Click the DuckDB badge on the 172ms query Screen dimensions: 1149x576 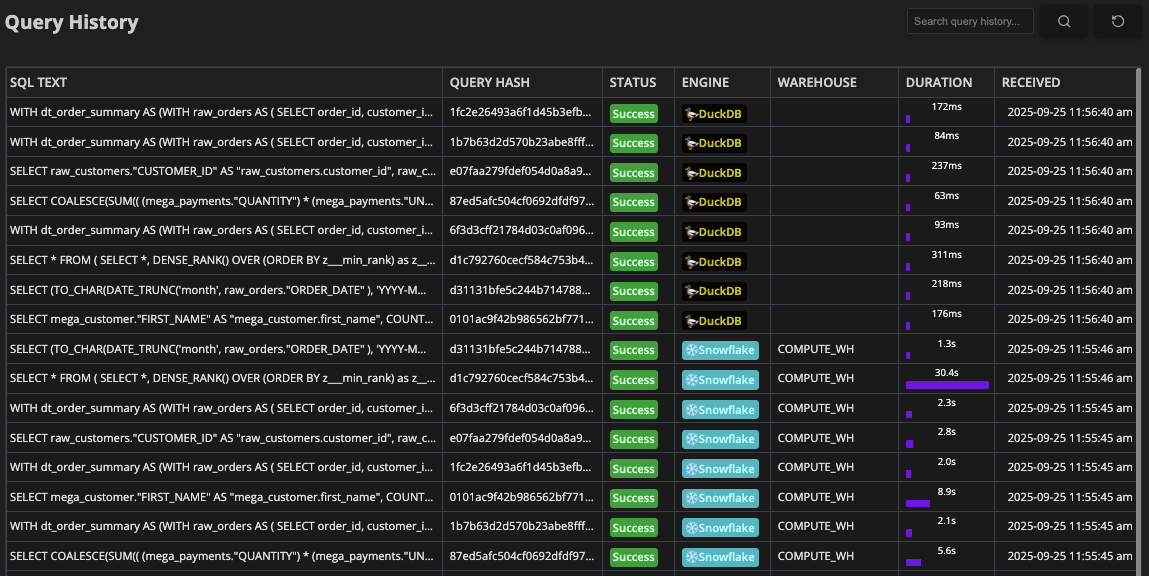coord(714,114)
